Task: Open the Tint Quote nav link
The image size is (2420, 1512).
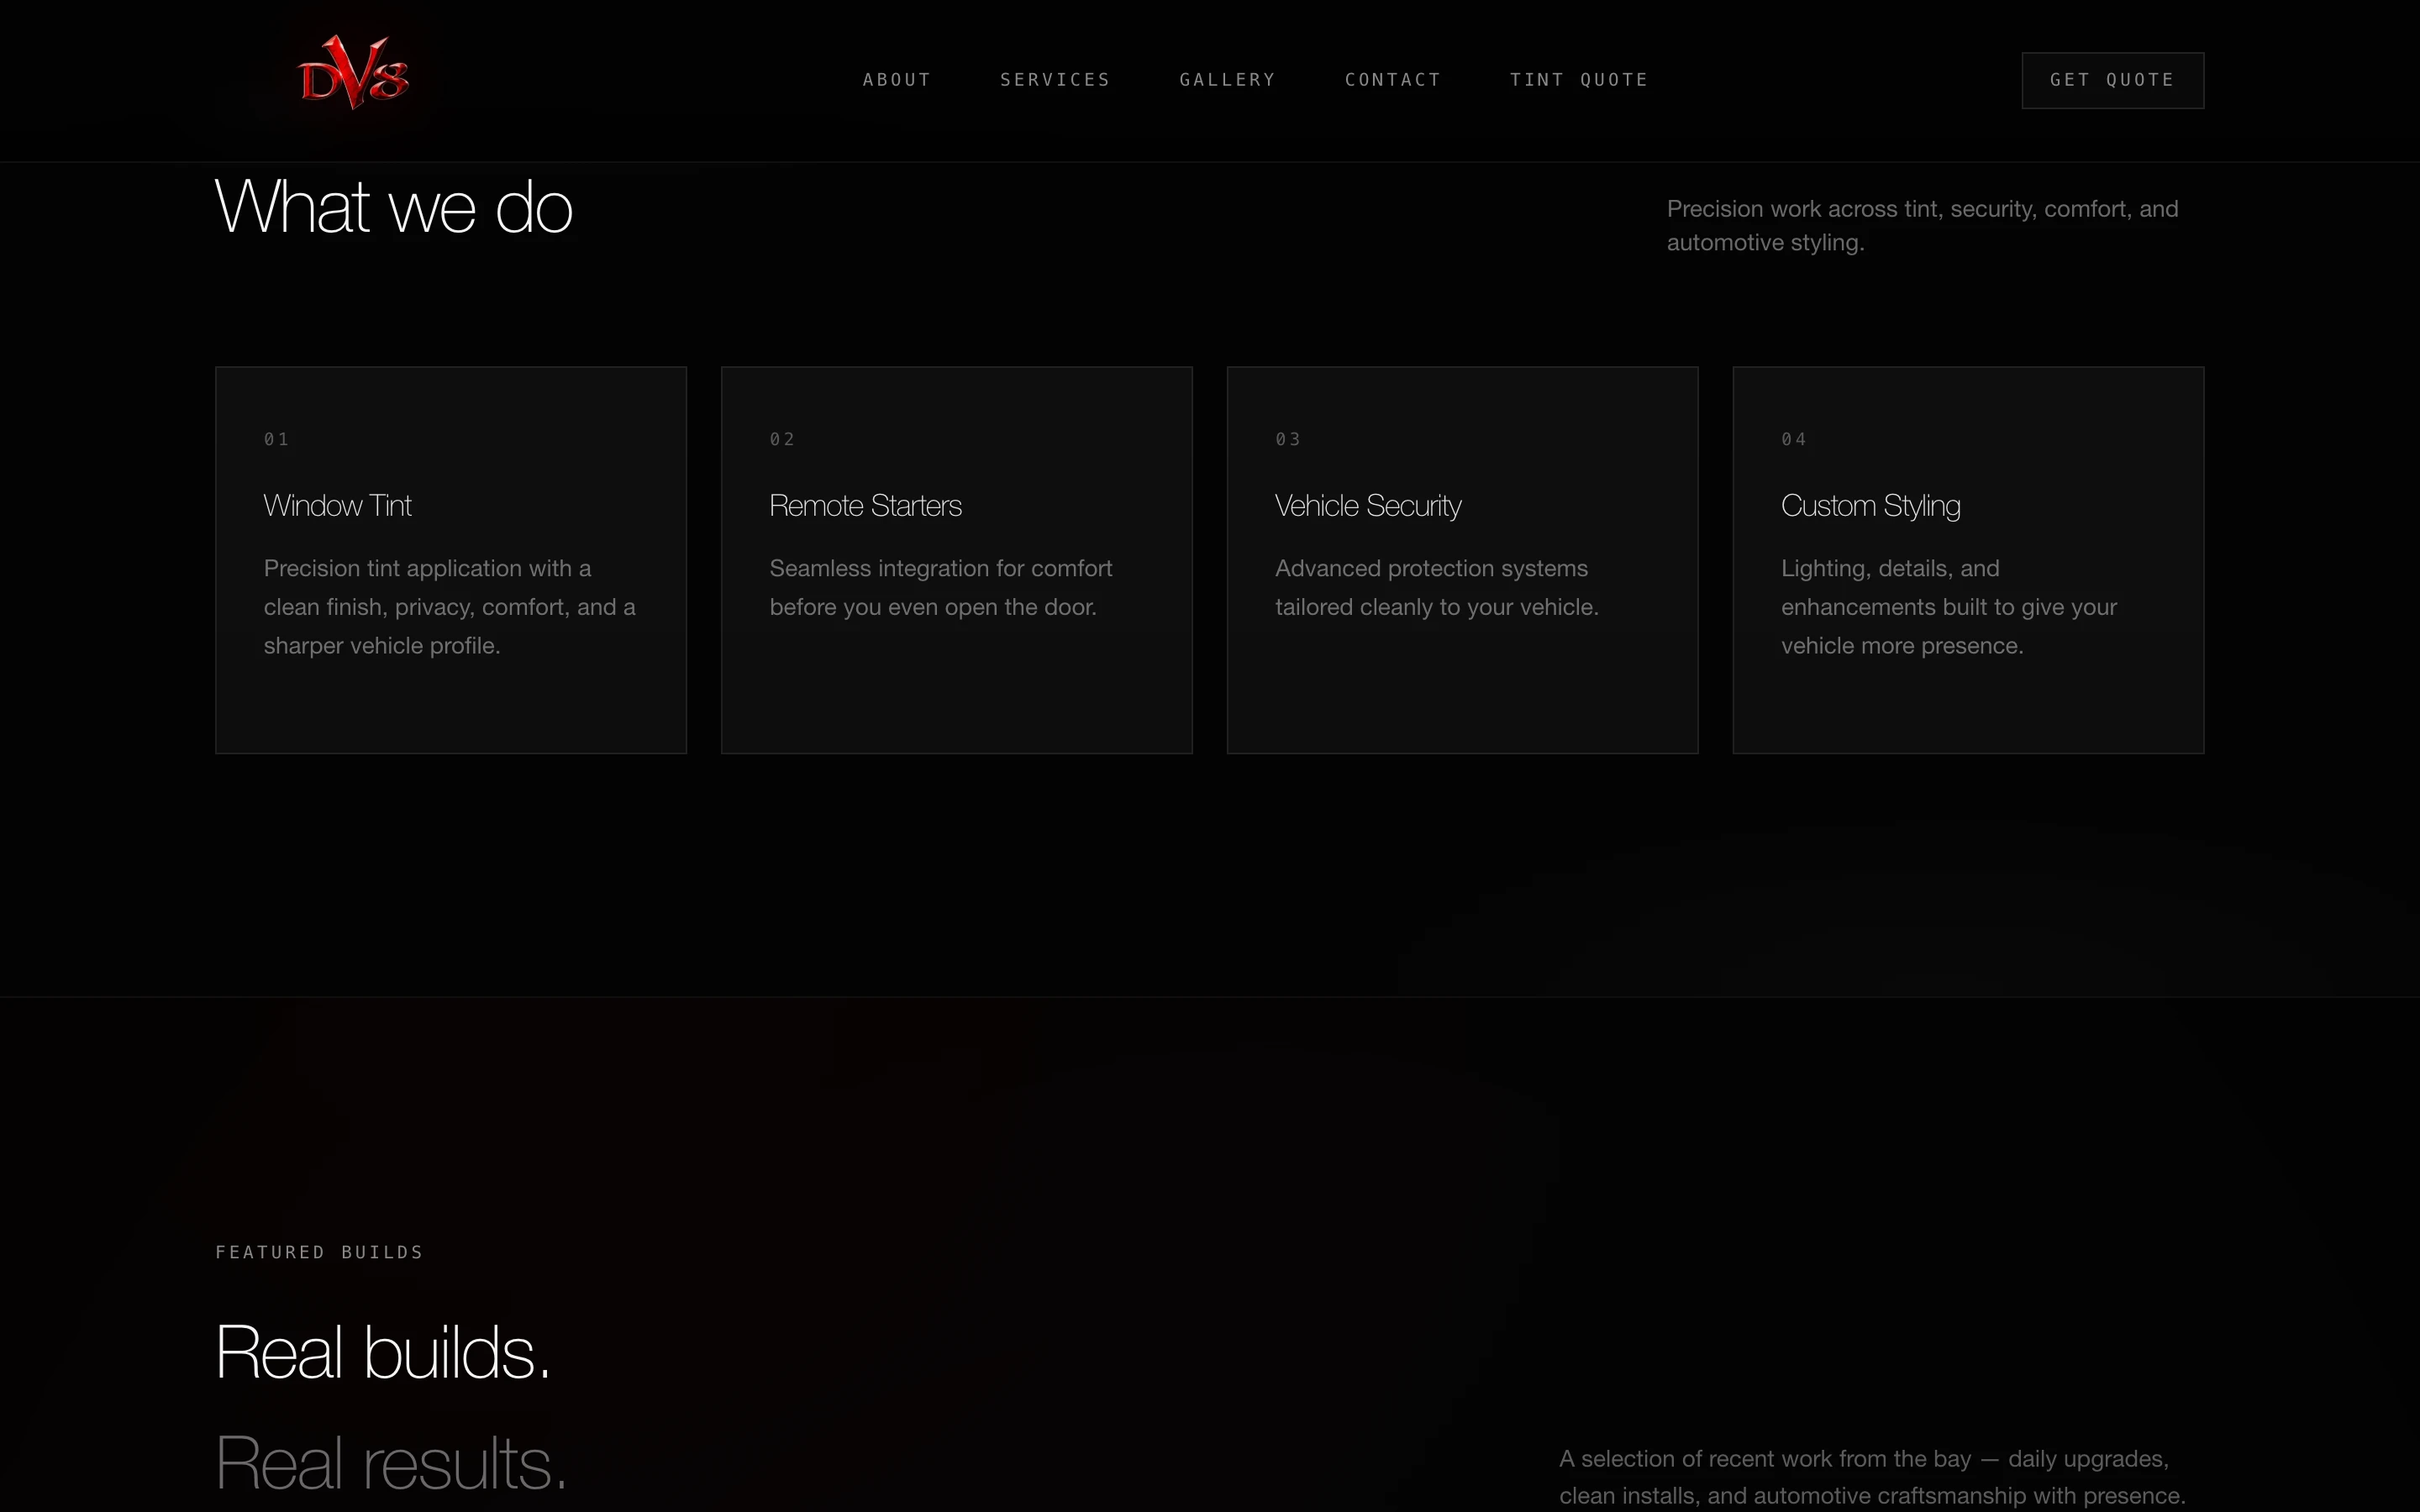Action: 1579,80
